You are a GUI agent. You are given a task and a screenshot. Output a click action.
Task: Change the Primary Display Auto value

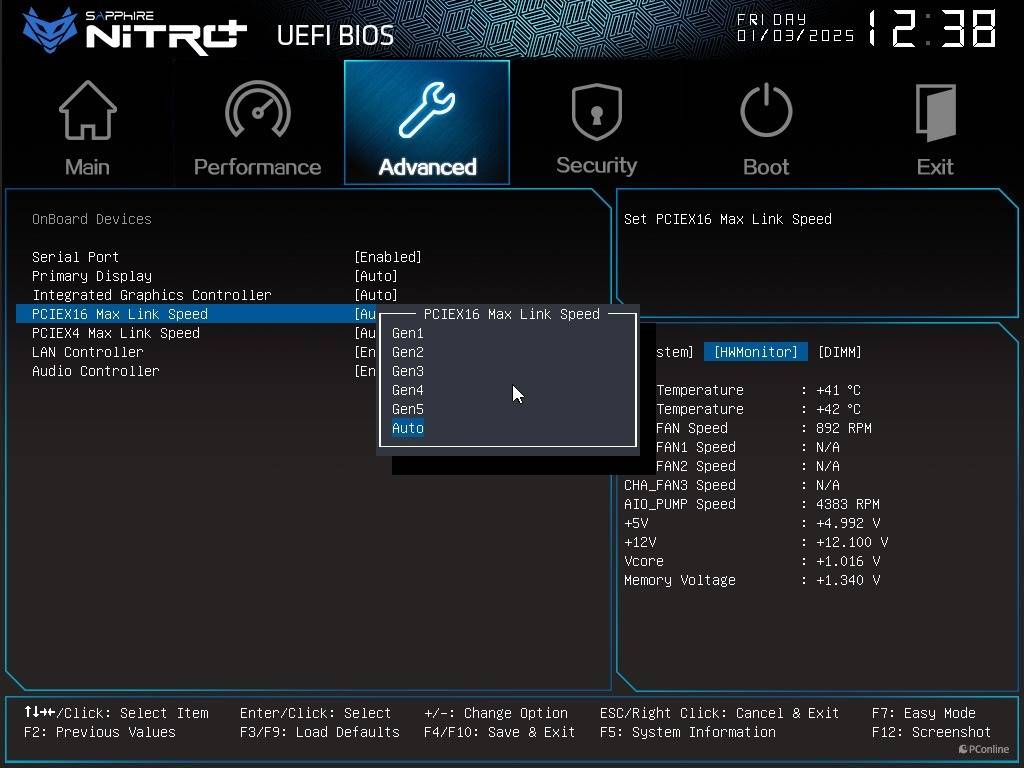tap(376, 276)
